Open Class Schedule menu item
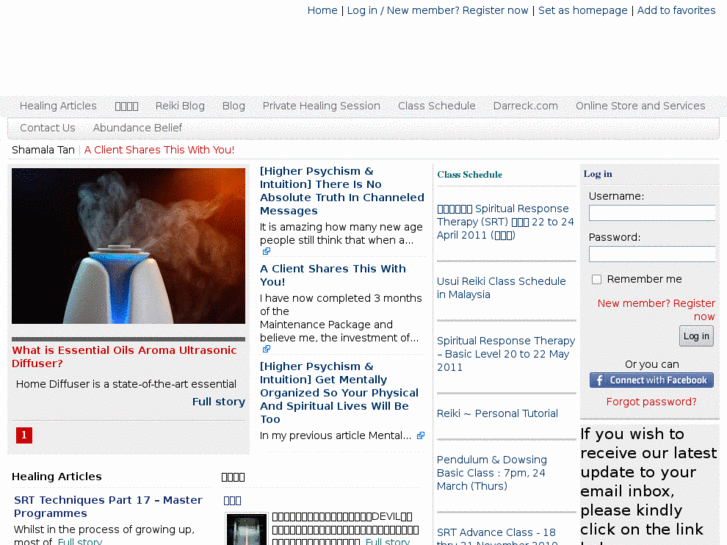Screen dimensions: 727x545 (437, 106)
